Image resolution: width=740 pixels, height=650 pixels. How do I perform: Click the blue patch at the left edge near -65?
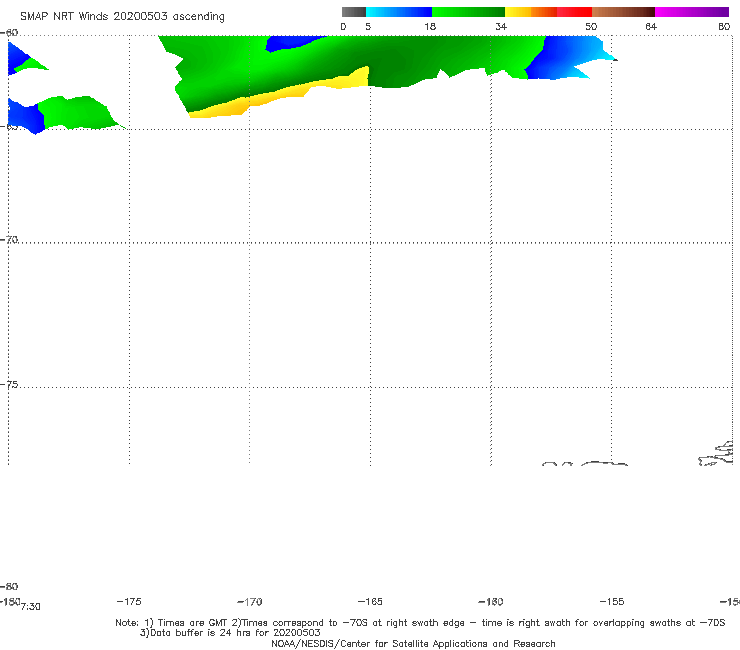click(25, 117)
